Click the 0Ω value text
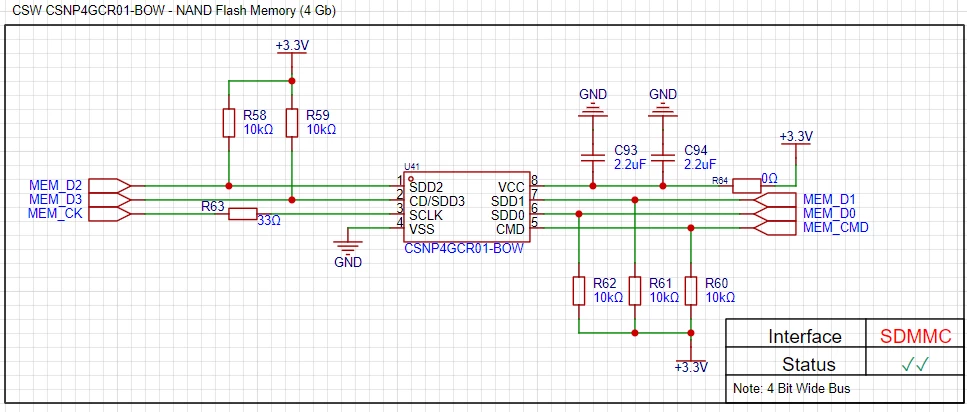Screen dimensions: 967x412 (770, 178)
